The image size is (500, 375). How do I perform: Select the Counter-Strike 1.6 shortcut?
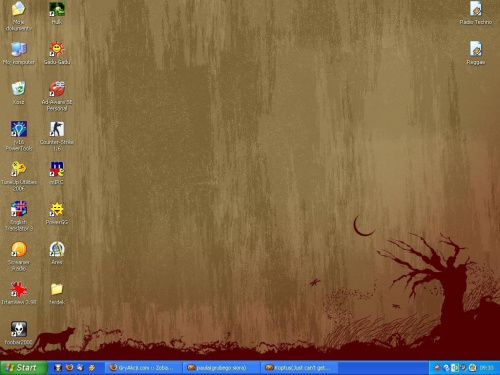pos(57,129)
